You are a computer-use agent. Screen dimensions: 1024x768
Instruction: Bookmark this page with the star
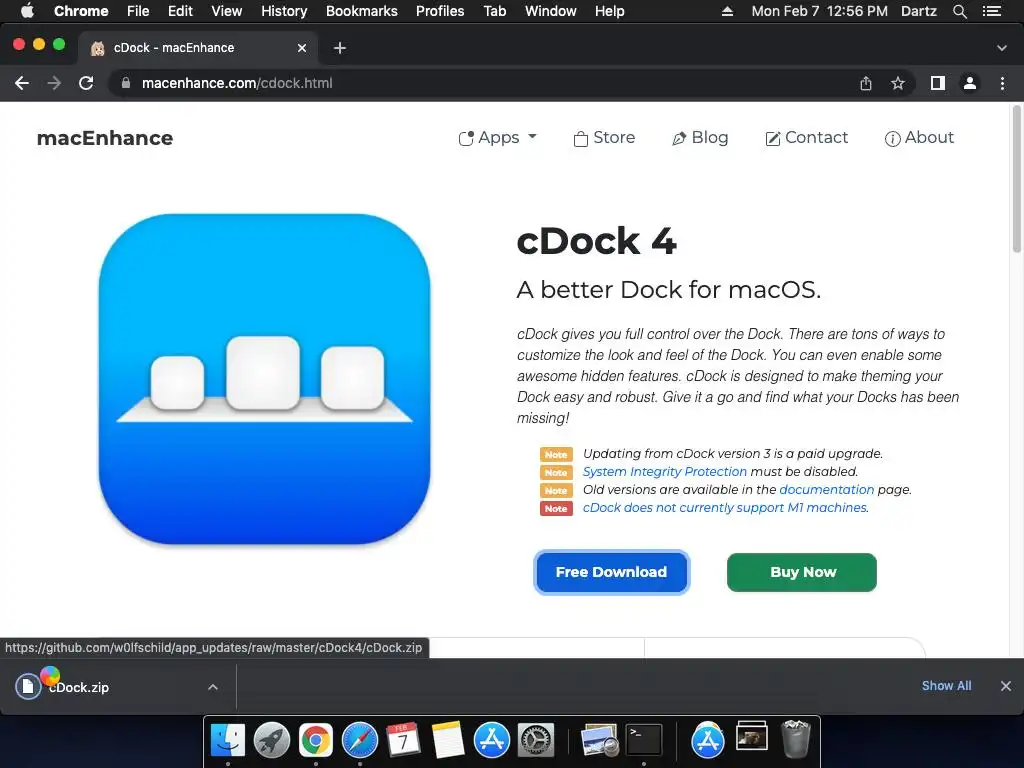[x=898, y=83]
